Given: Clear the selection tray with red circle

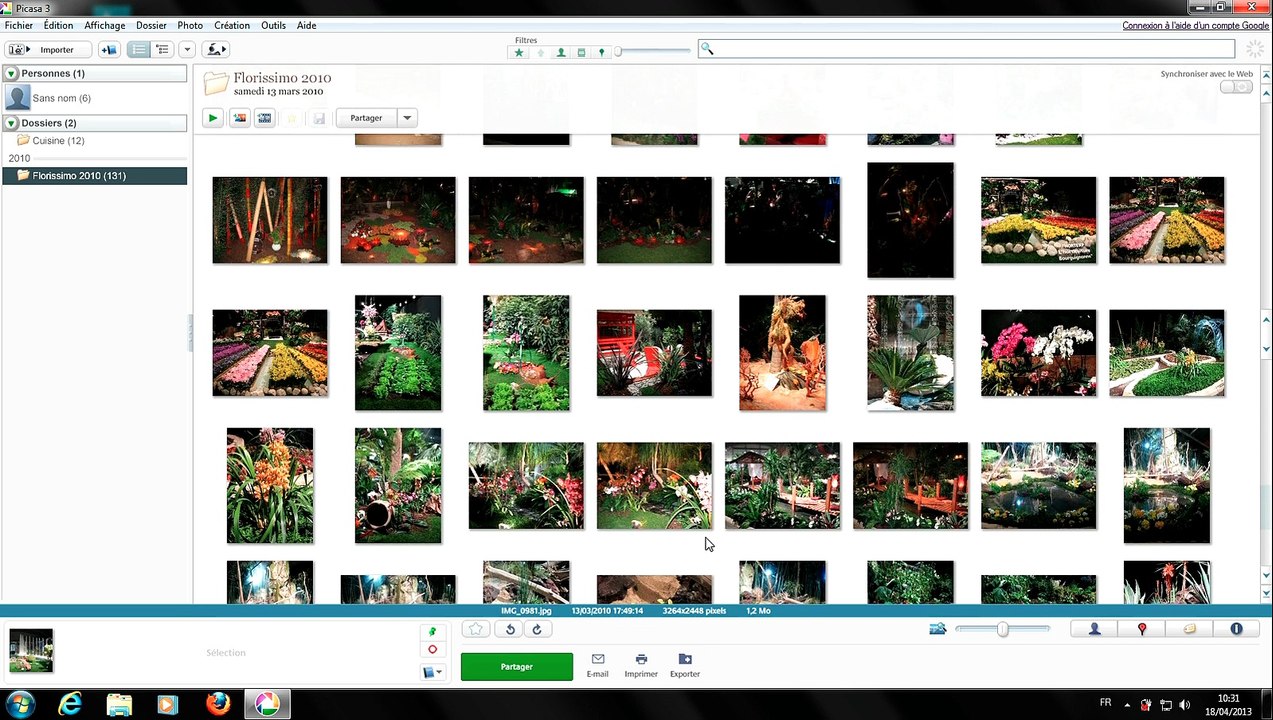Looking at the screenshot, I should tap(433, 650).
